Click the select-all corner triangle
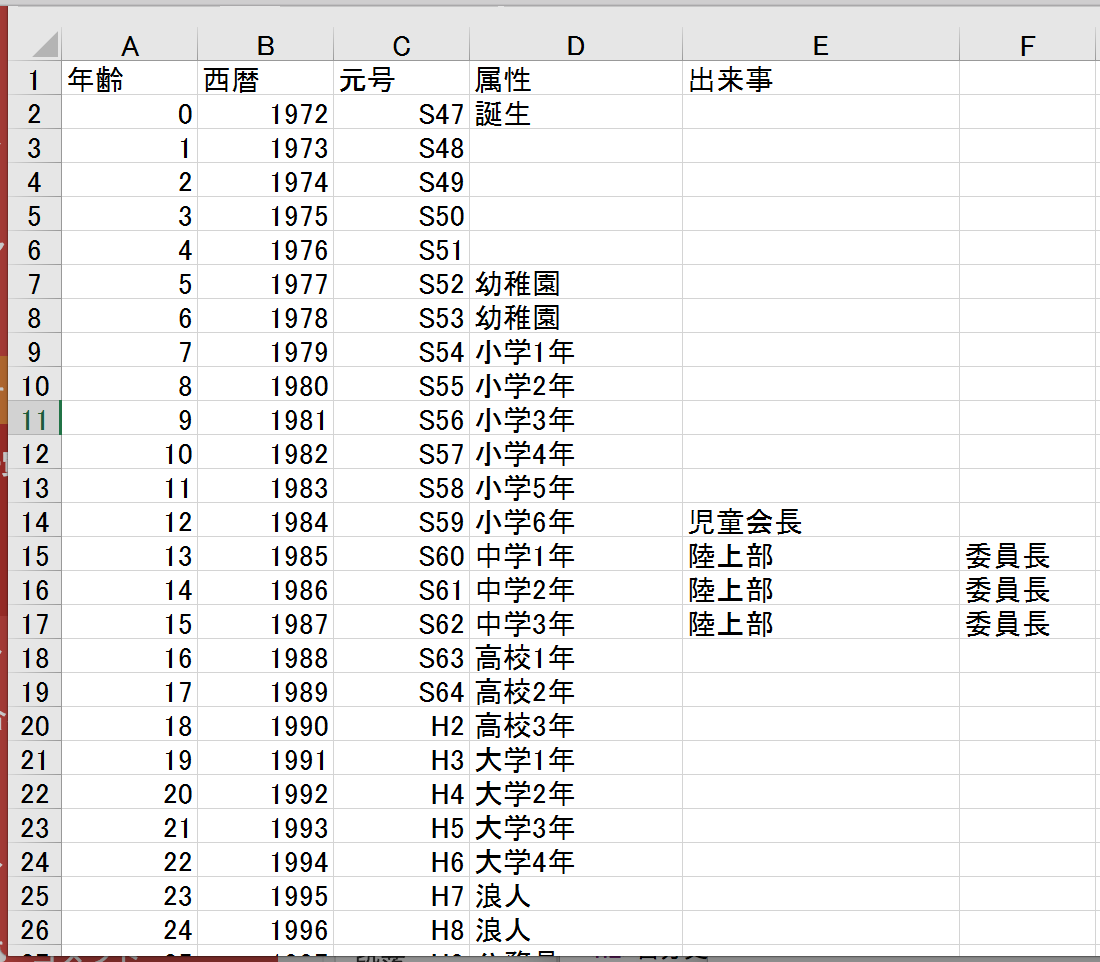 point(45,45)
